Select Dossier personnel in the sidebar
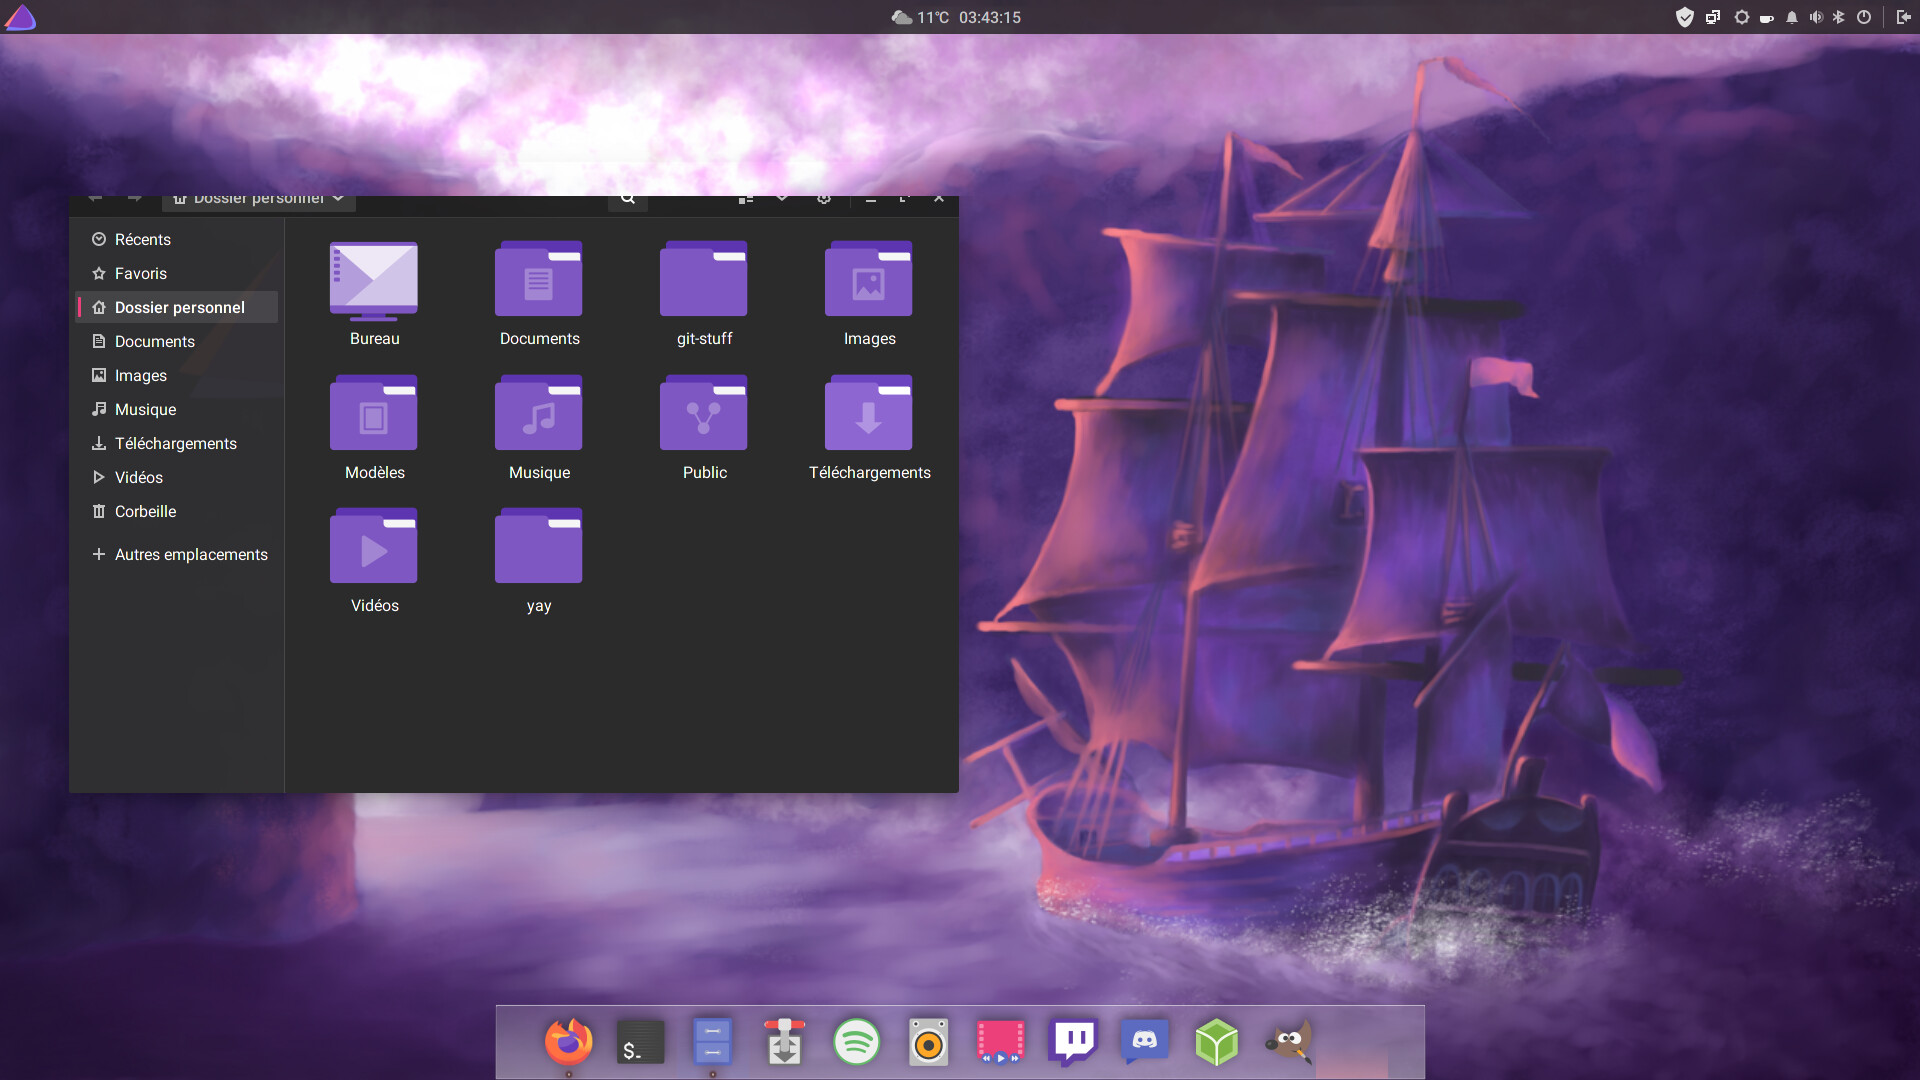Viewport: 1920px width, 1080px height. [x=177, y=307]
